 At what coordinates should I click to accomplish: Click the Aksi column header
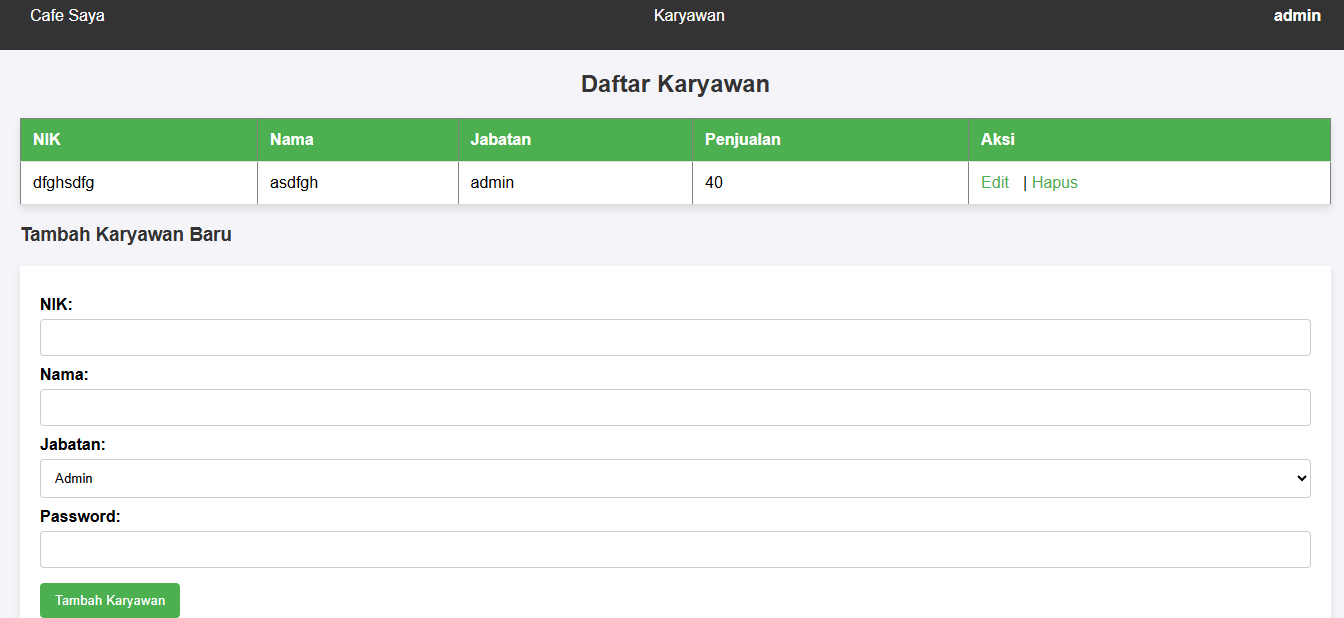tap(998, 140)
